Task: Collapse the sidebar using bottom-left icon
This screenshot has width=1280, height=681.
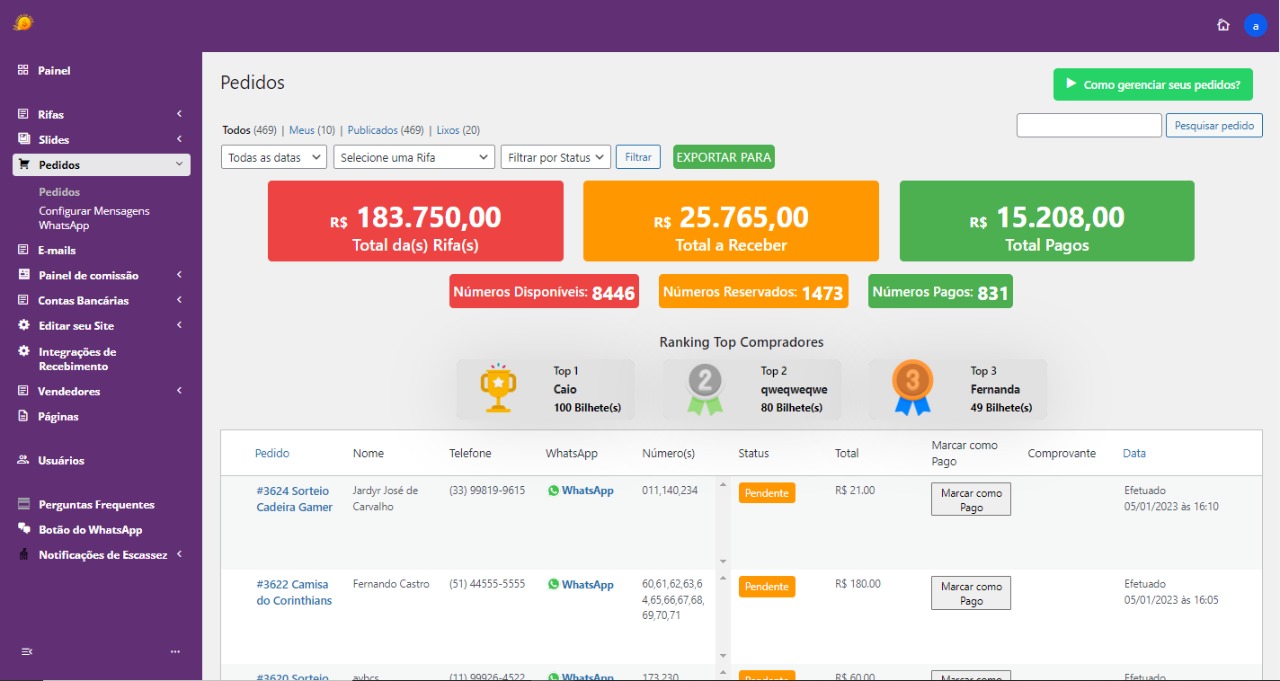Action: [27, 651]
